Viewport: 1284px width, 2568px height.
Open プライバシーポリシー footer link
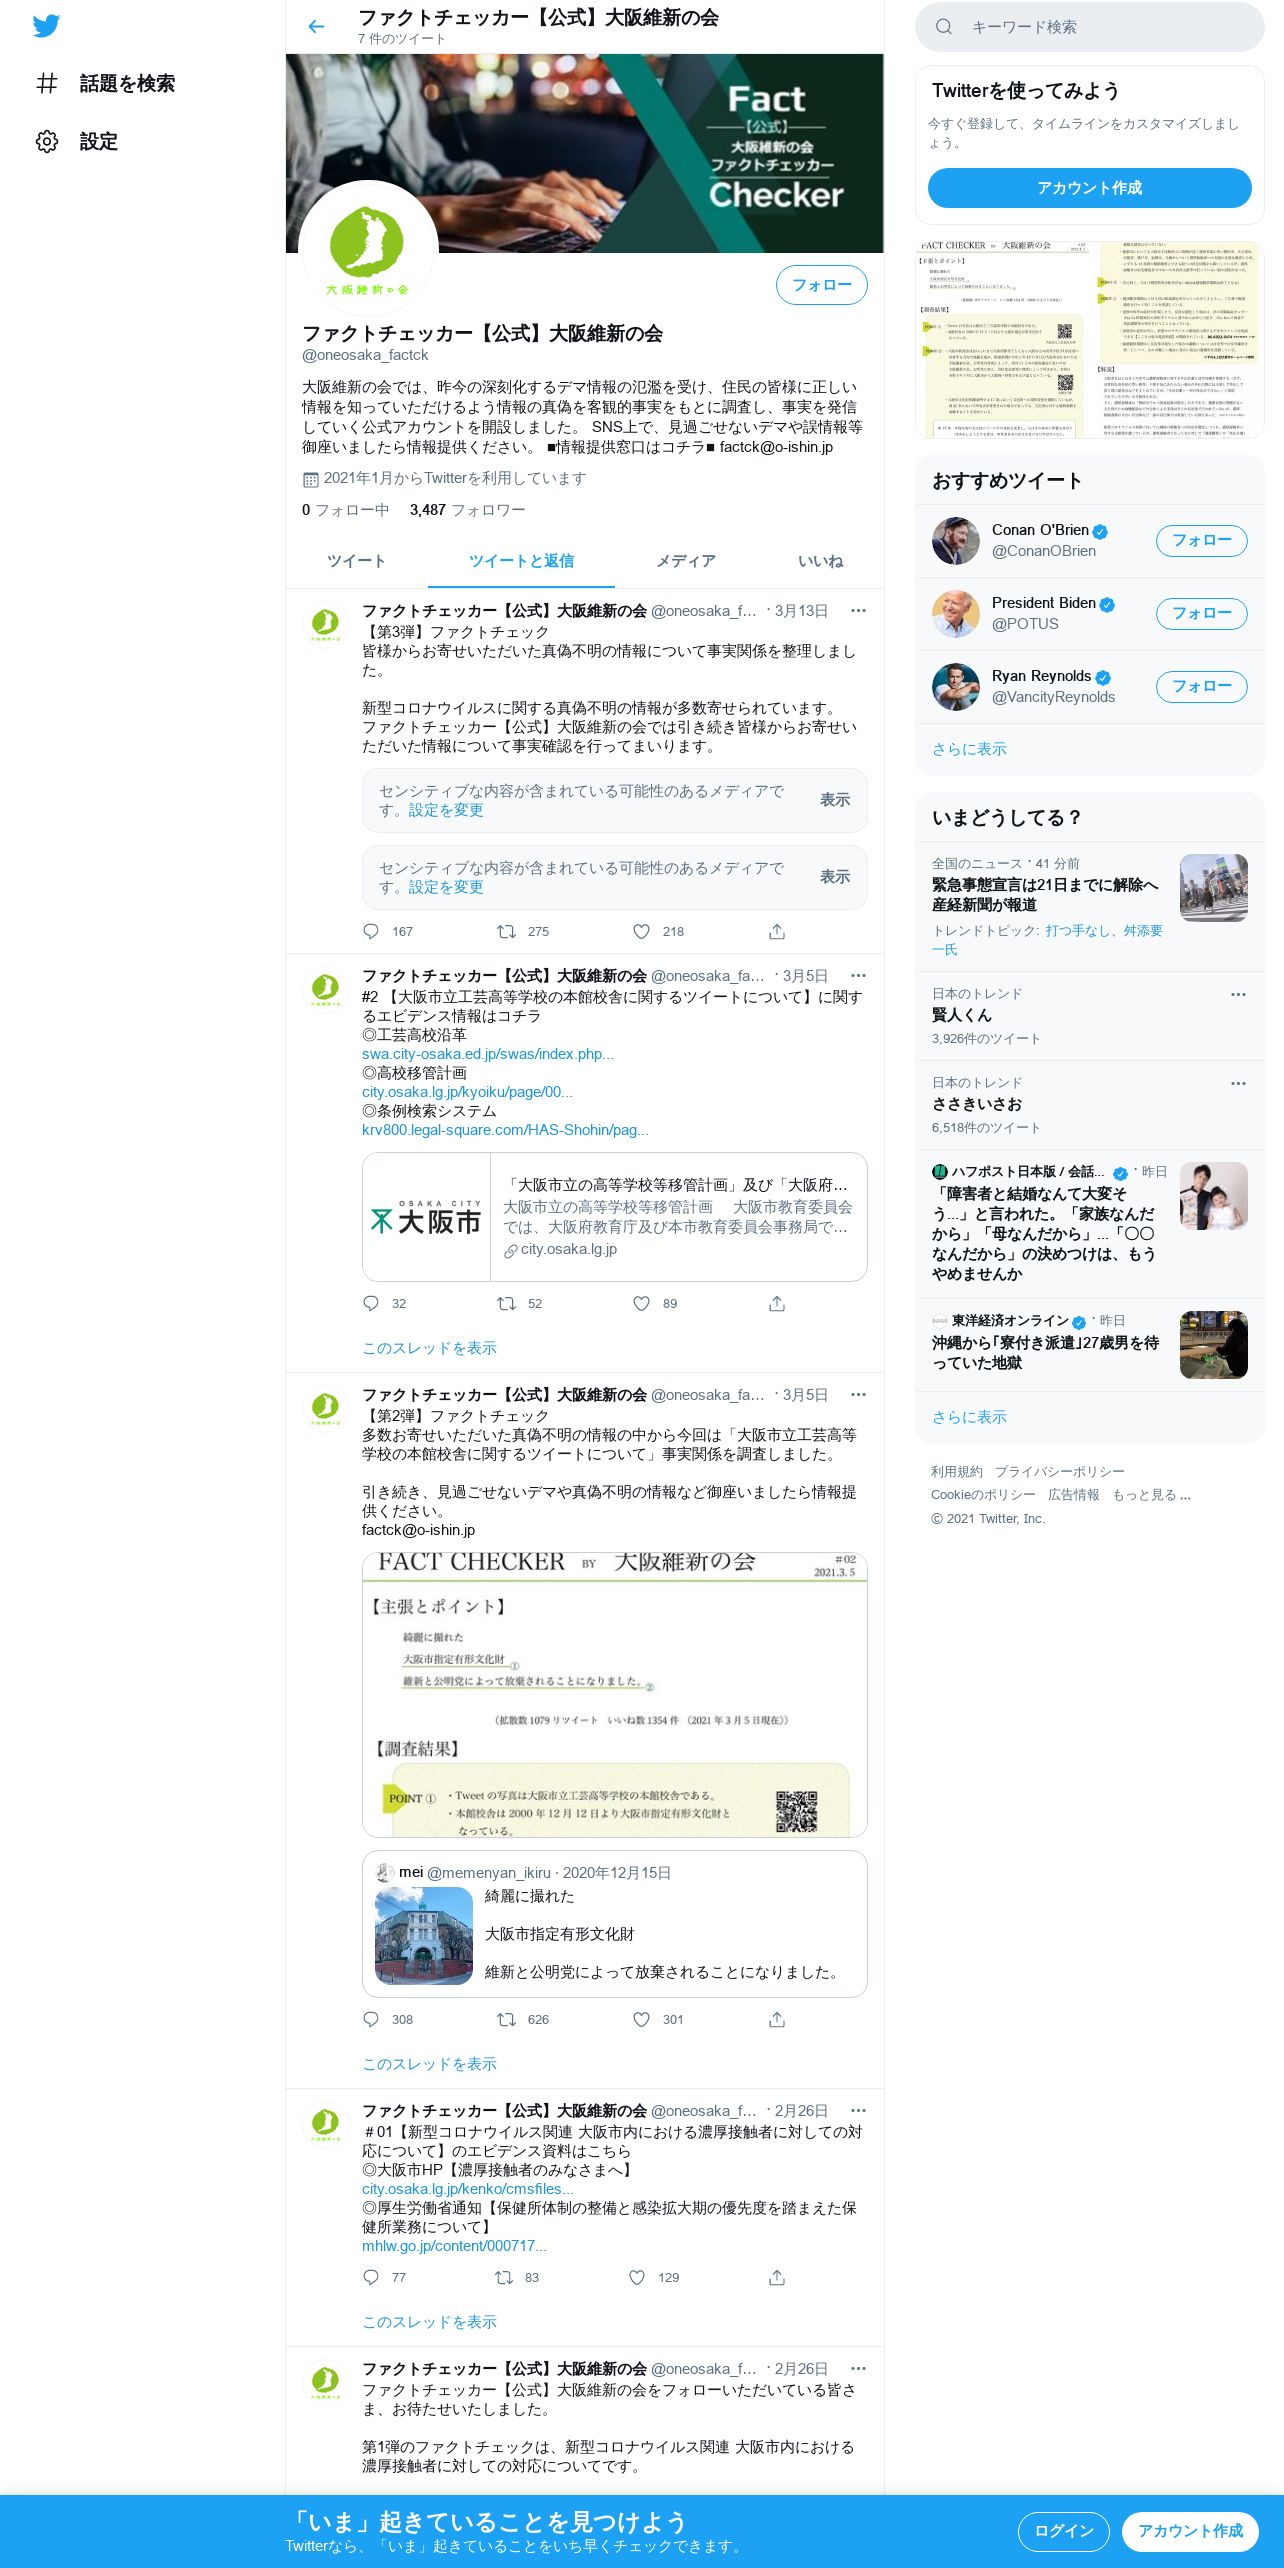tap(1059, 1472)
